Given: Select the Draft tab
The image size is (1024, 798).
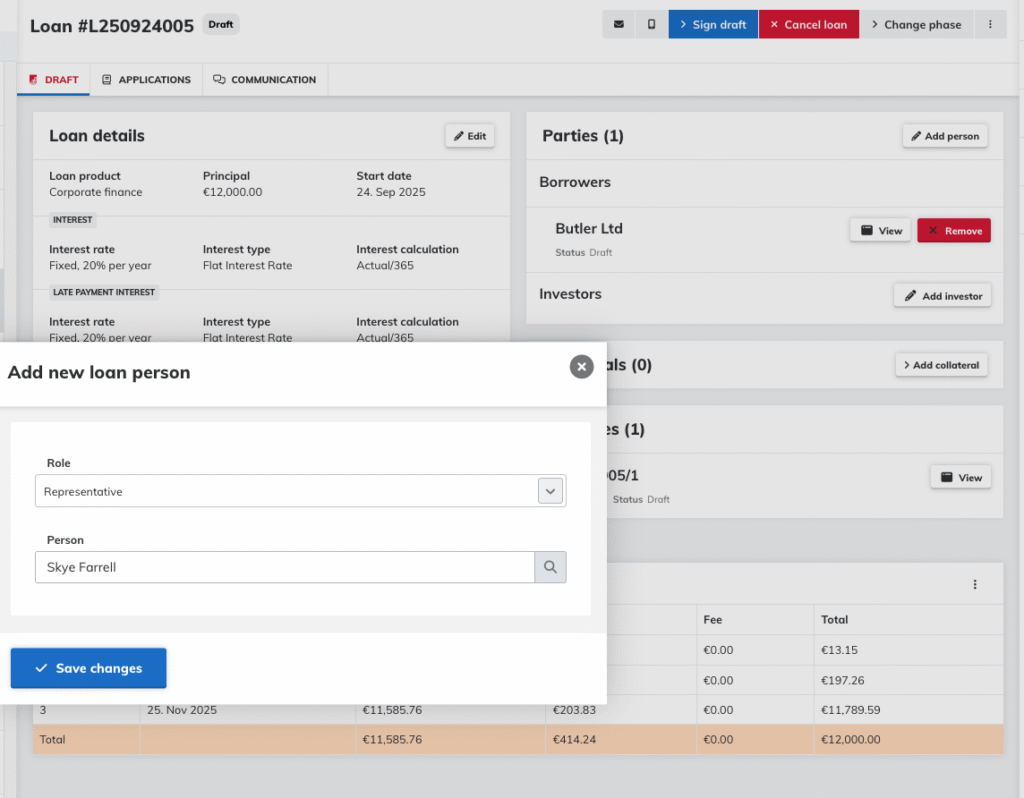Looking at the screenshot, I should point(53,80).
